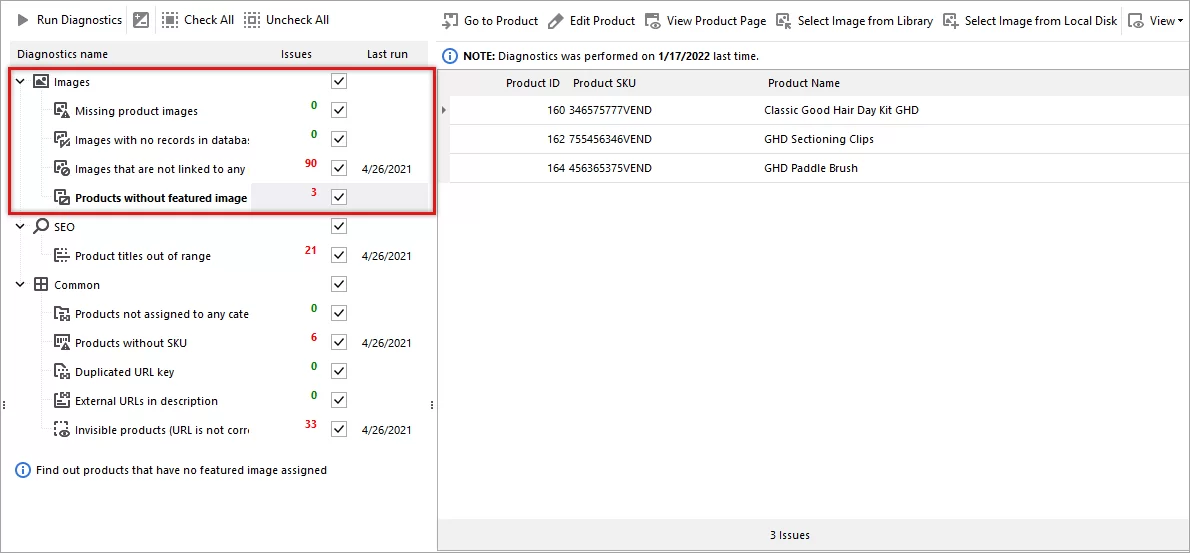Click the Edit Product pencil icon

[x=556, y=21]
